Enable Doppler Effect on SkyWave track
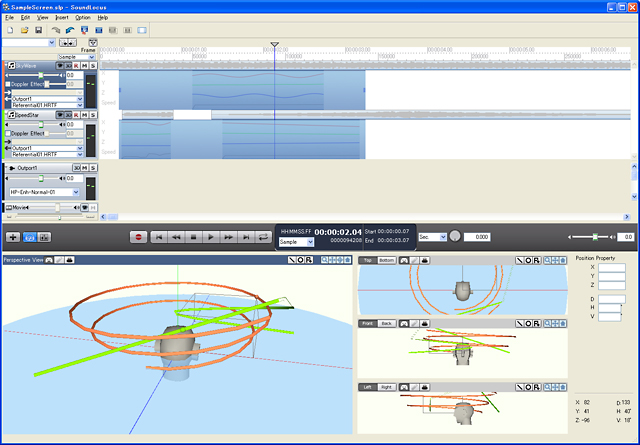640x445 pixels. coord(8,84)
